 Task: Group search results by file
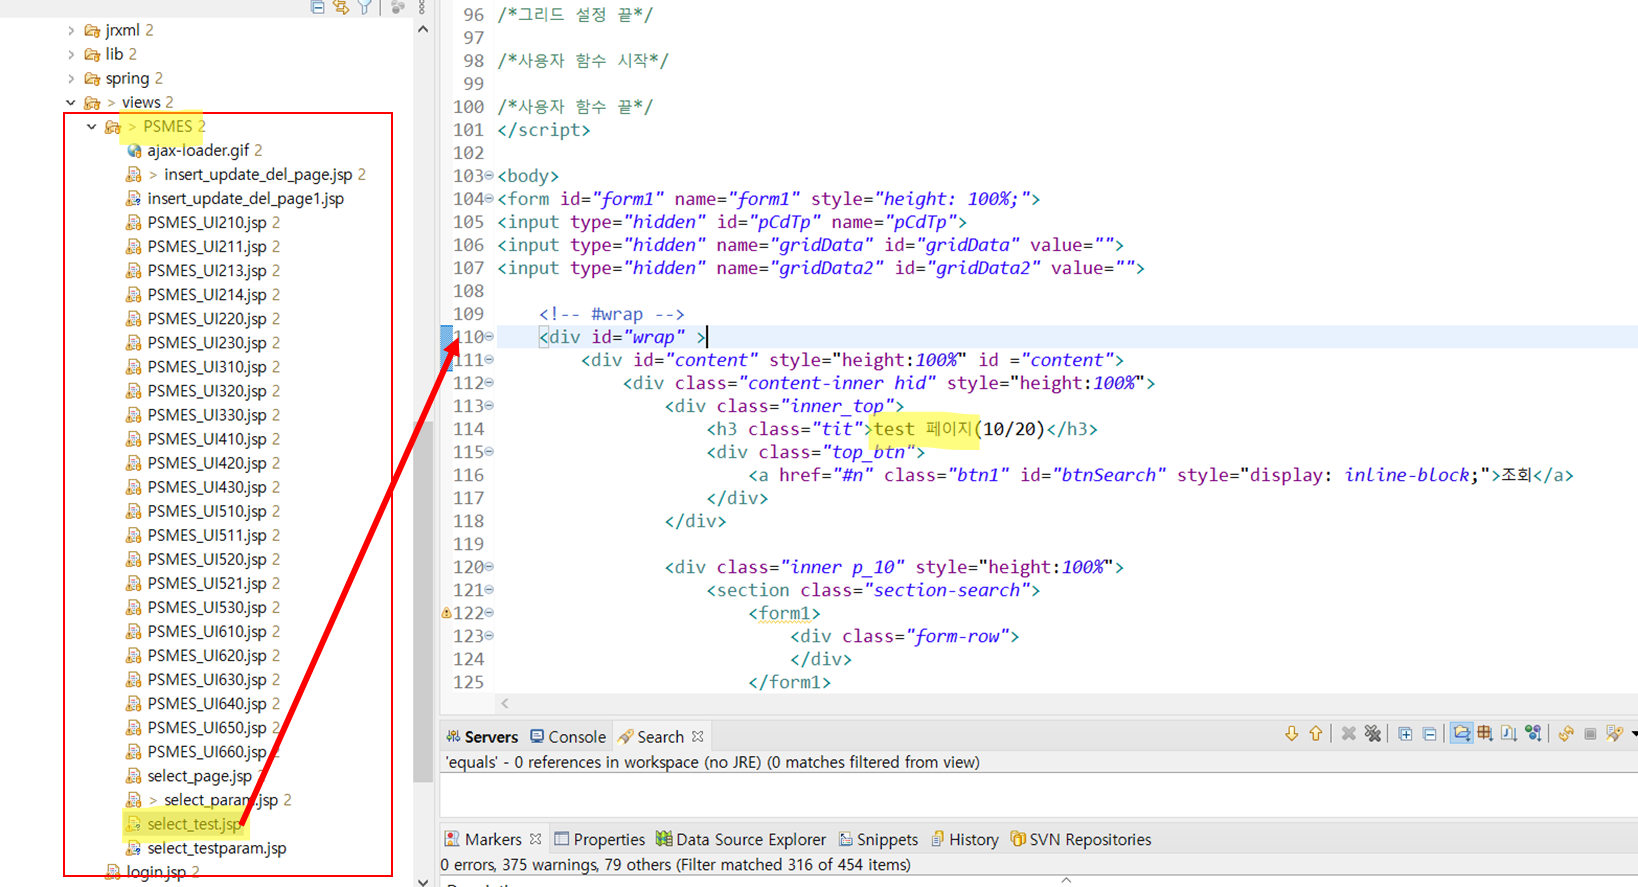pos(1509,734)
